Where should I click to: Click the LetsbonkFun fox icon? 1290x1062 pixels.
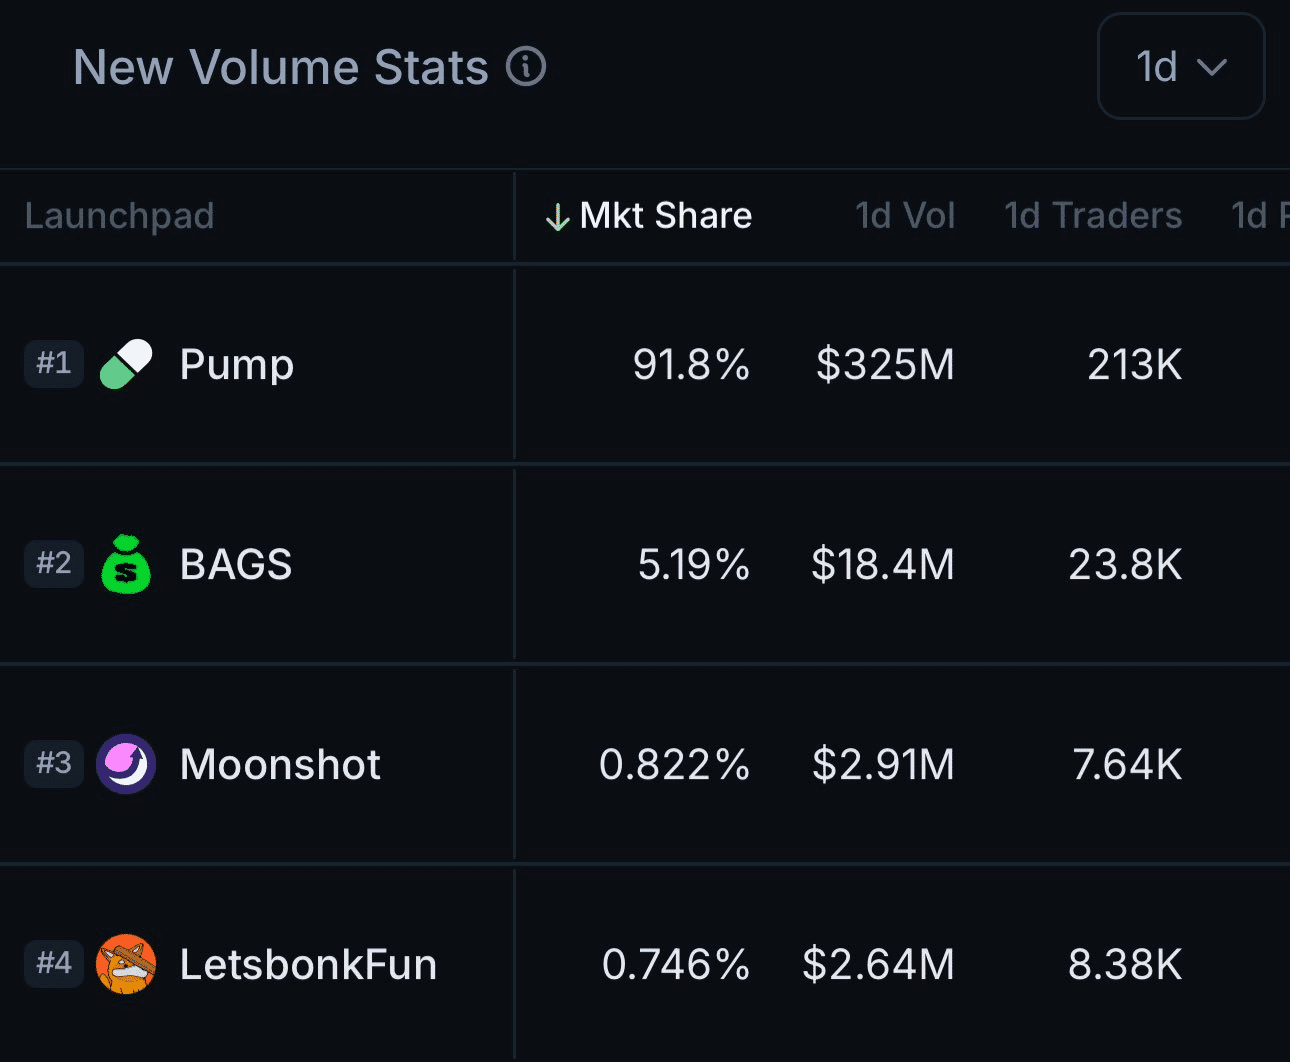[125, 964]
